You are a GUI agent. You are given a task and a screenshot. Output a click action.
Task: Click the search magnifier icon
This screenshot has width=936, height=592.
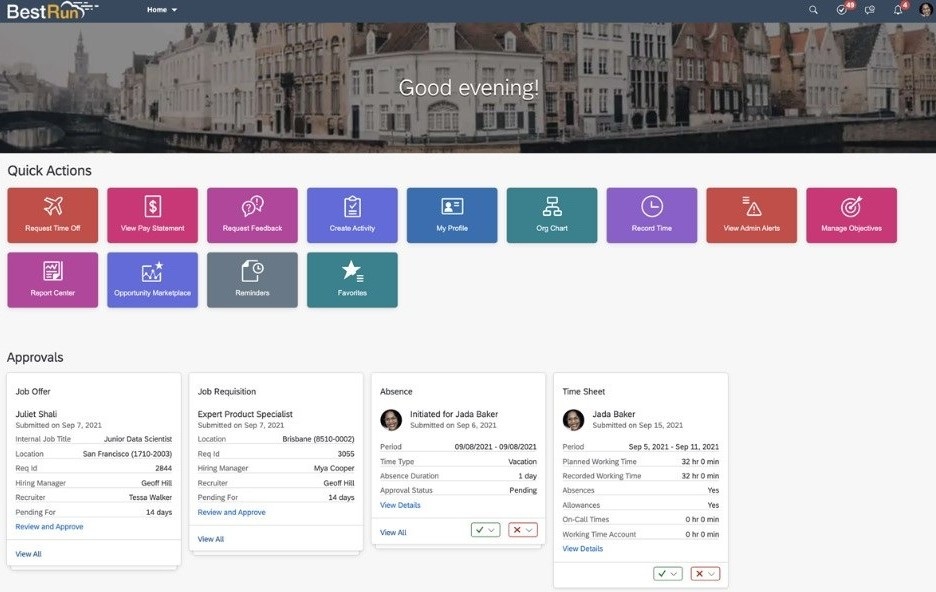coord(813,10)
